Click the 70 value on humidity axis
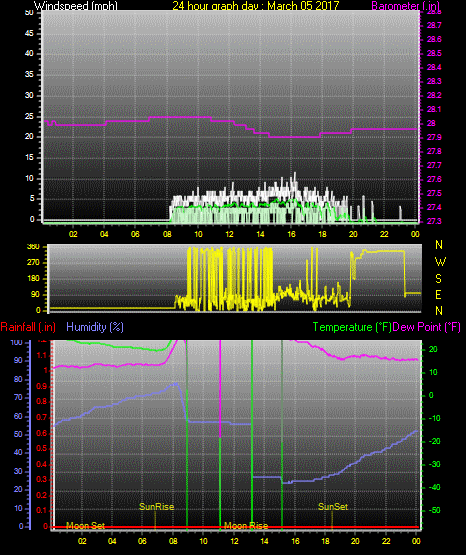 coord(18,397)
